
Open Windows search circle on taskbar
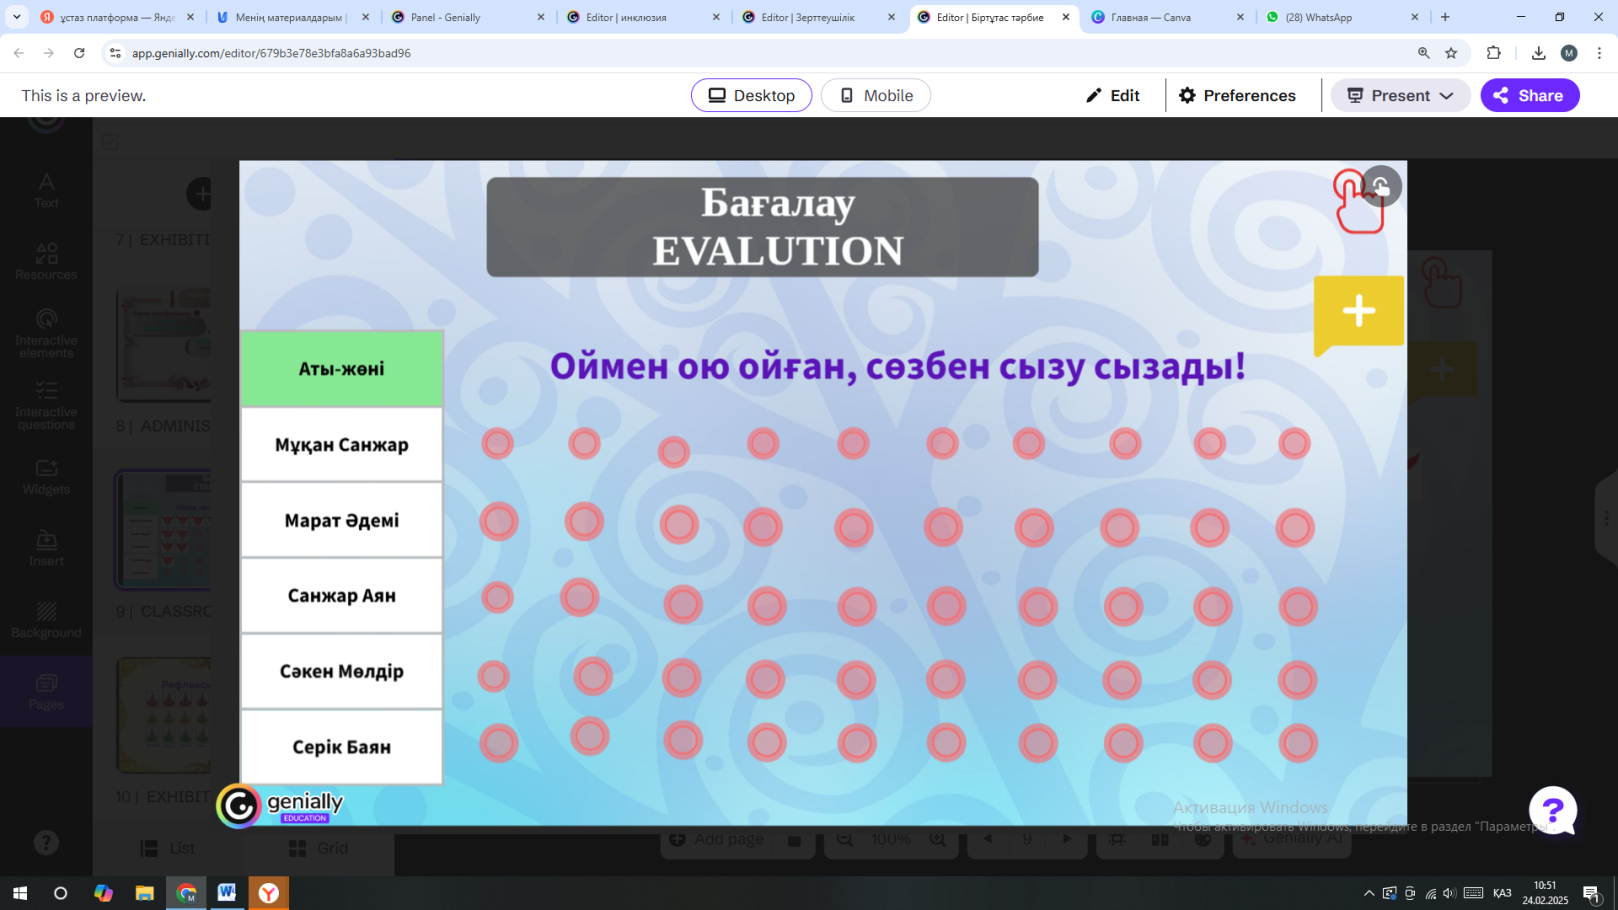click(60, 893)
